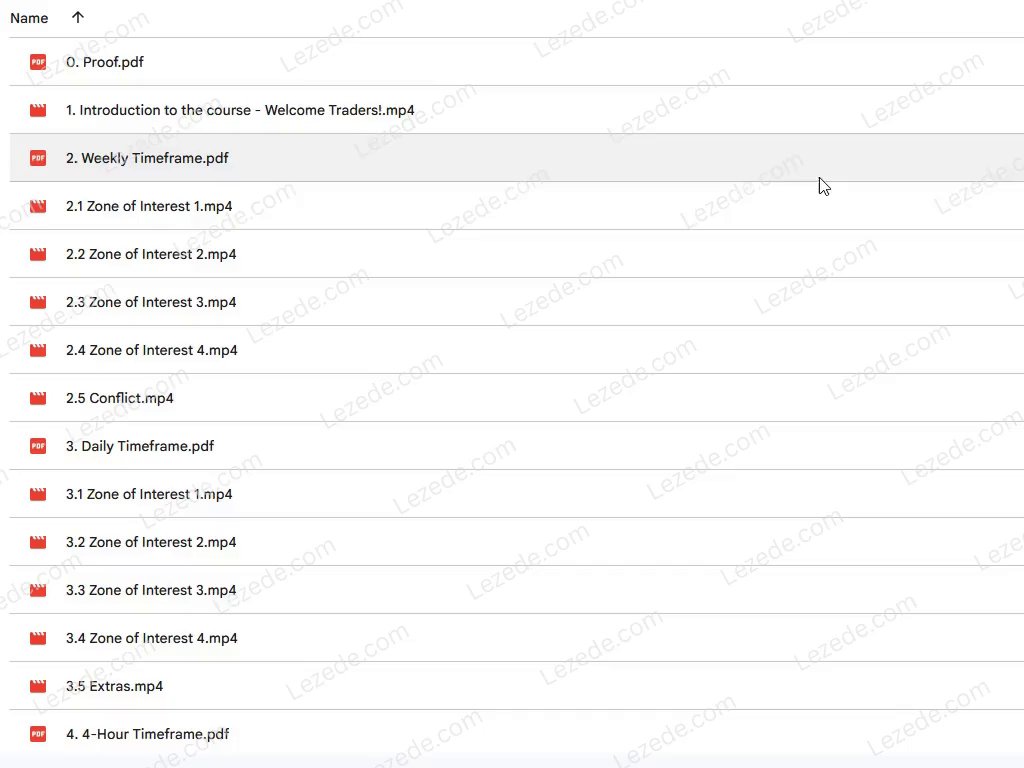Click the PDF icon for 3. Daily Timeframe
1024x768 pixels.
38,446
